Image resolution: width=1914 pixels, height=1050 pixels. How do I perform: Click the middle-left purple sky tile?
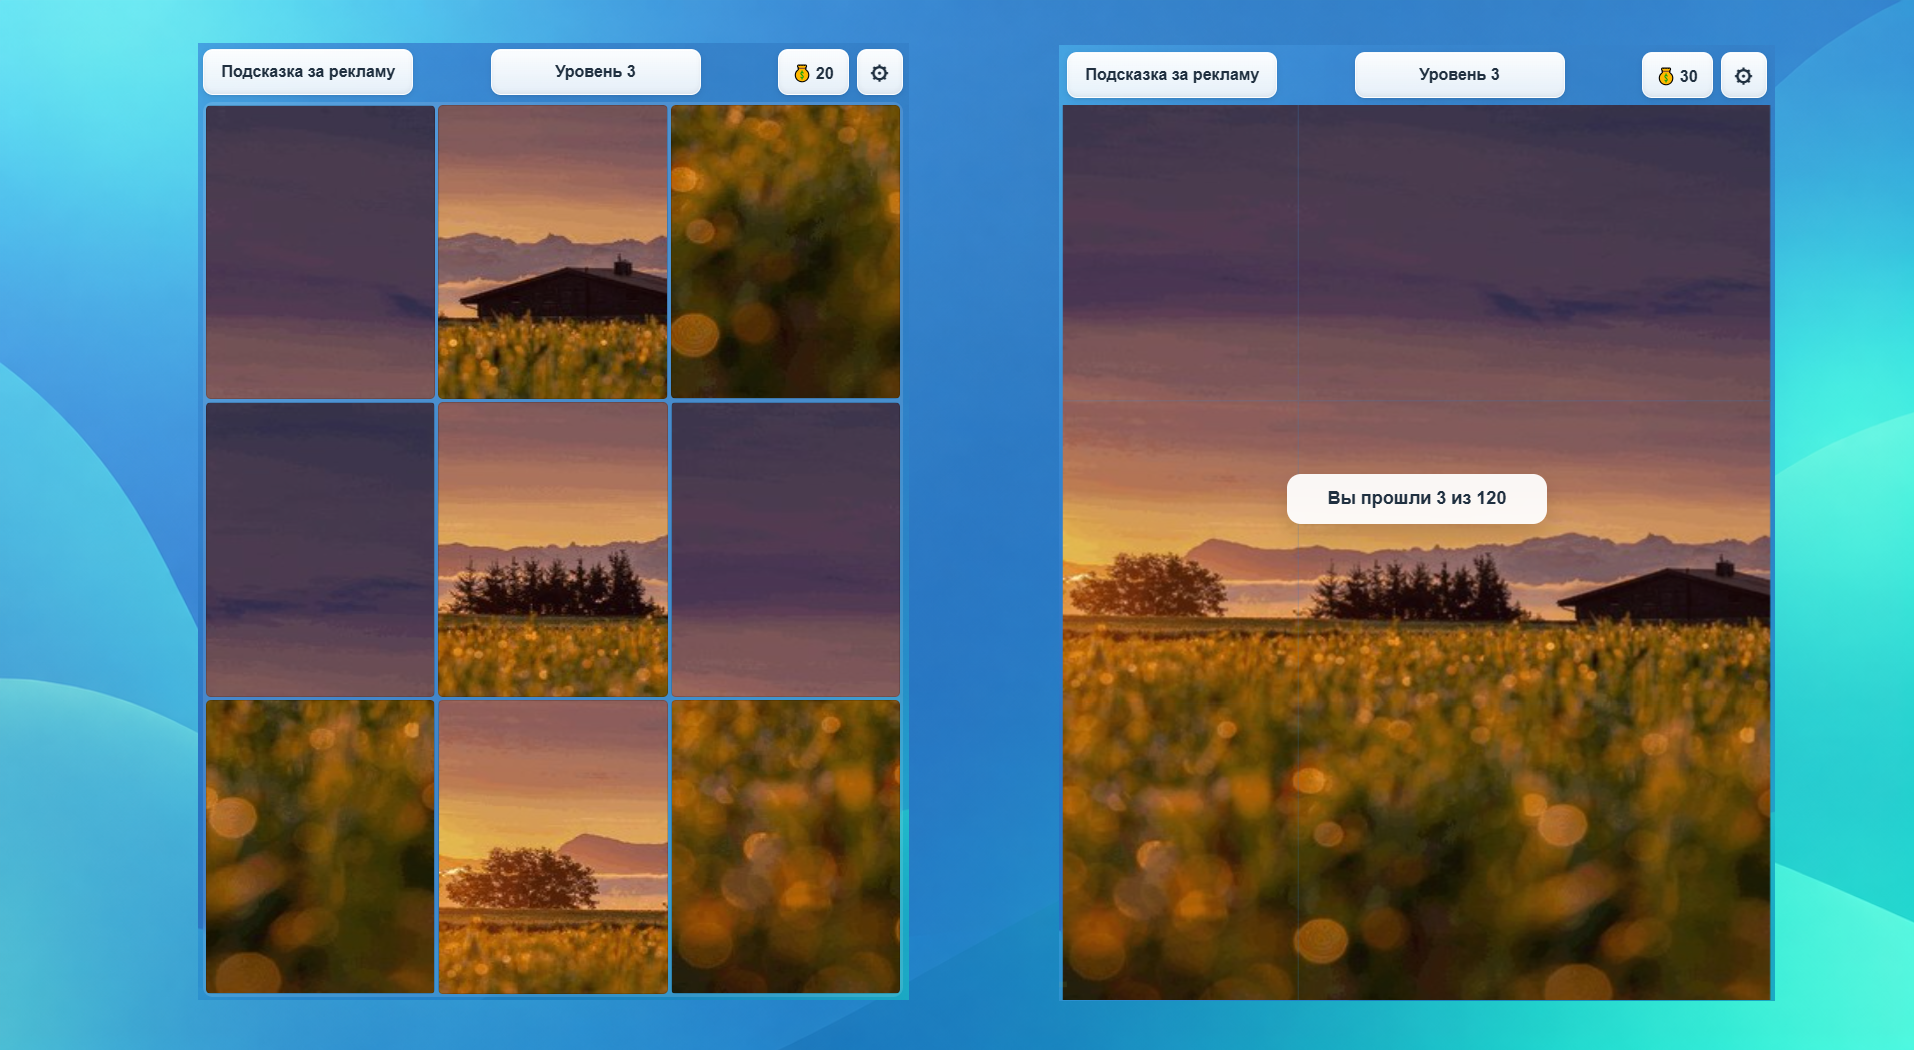[x=319, y=548]
